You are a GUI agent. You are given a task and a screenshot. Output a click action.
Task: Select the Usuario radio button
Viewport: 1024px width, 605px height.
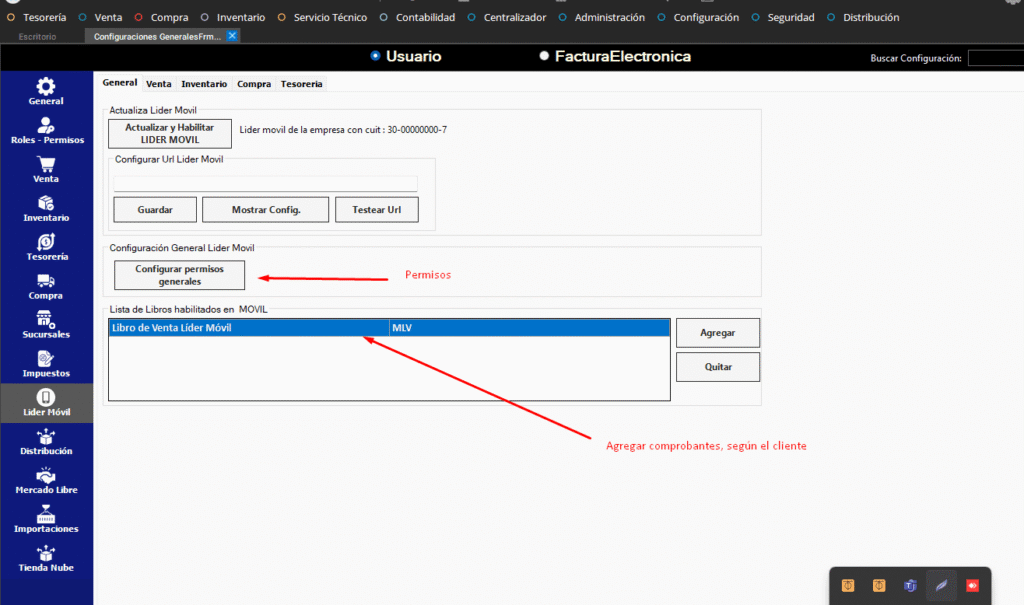coord(375,56)
